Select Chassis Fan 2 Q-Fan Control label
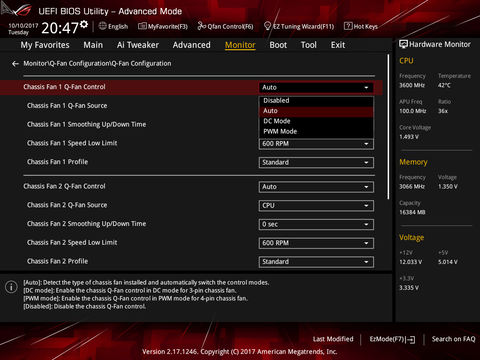Screen dimensions: 480x360 [x=64, y=186]
